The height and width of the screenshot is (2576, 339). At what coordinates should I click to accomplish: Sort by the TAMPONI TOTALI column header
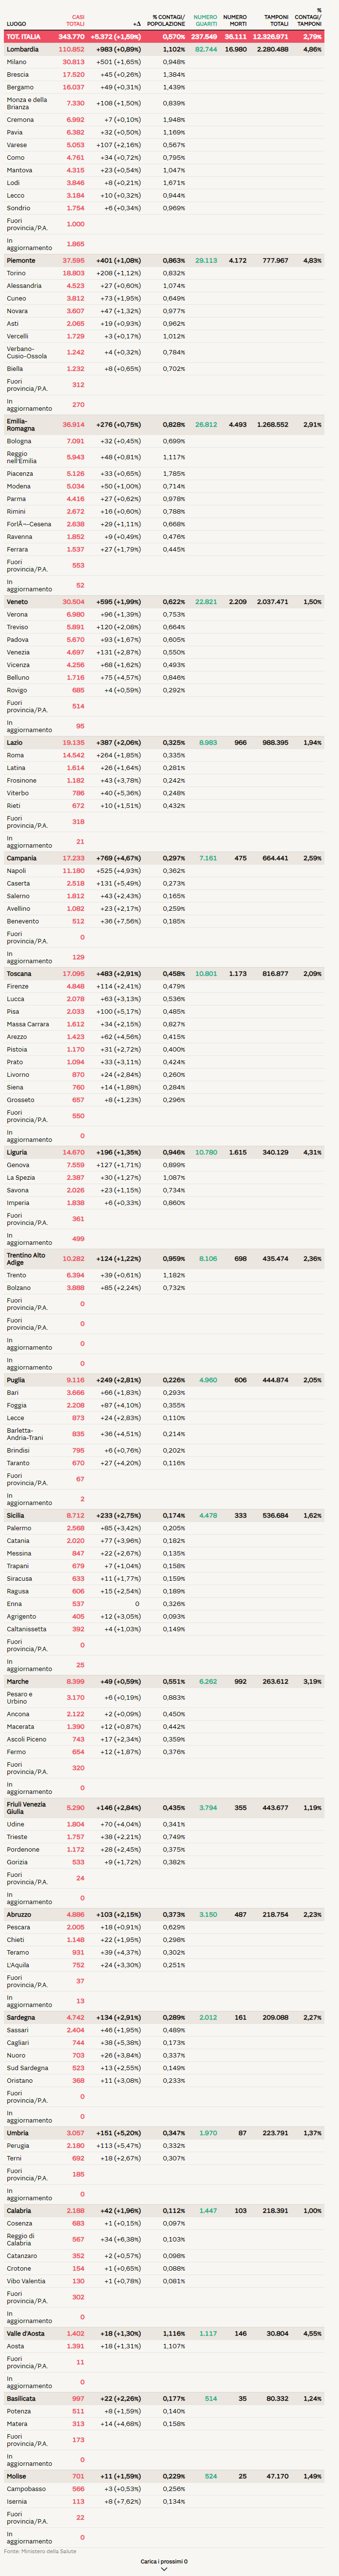[x=276, y=20]
